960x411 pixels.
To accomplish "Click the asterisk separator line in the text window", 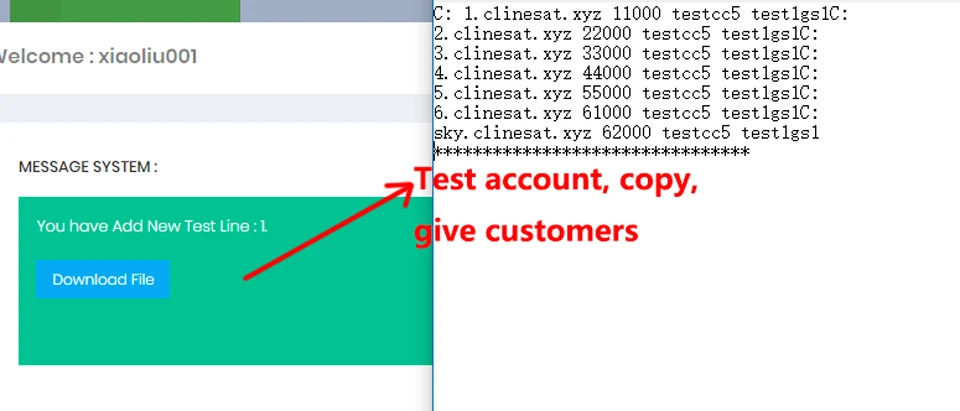I will (x=591, y=152).
